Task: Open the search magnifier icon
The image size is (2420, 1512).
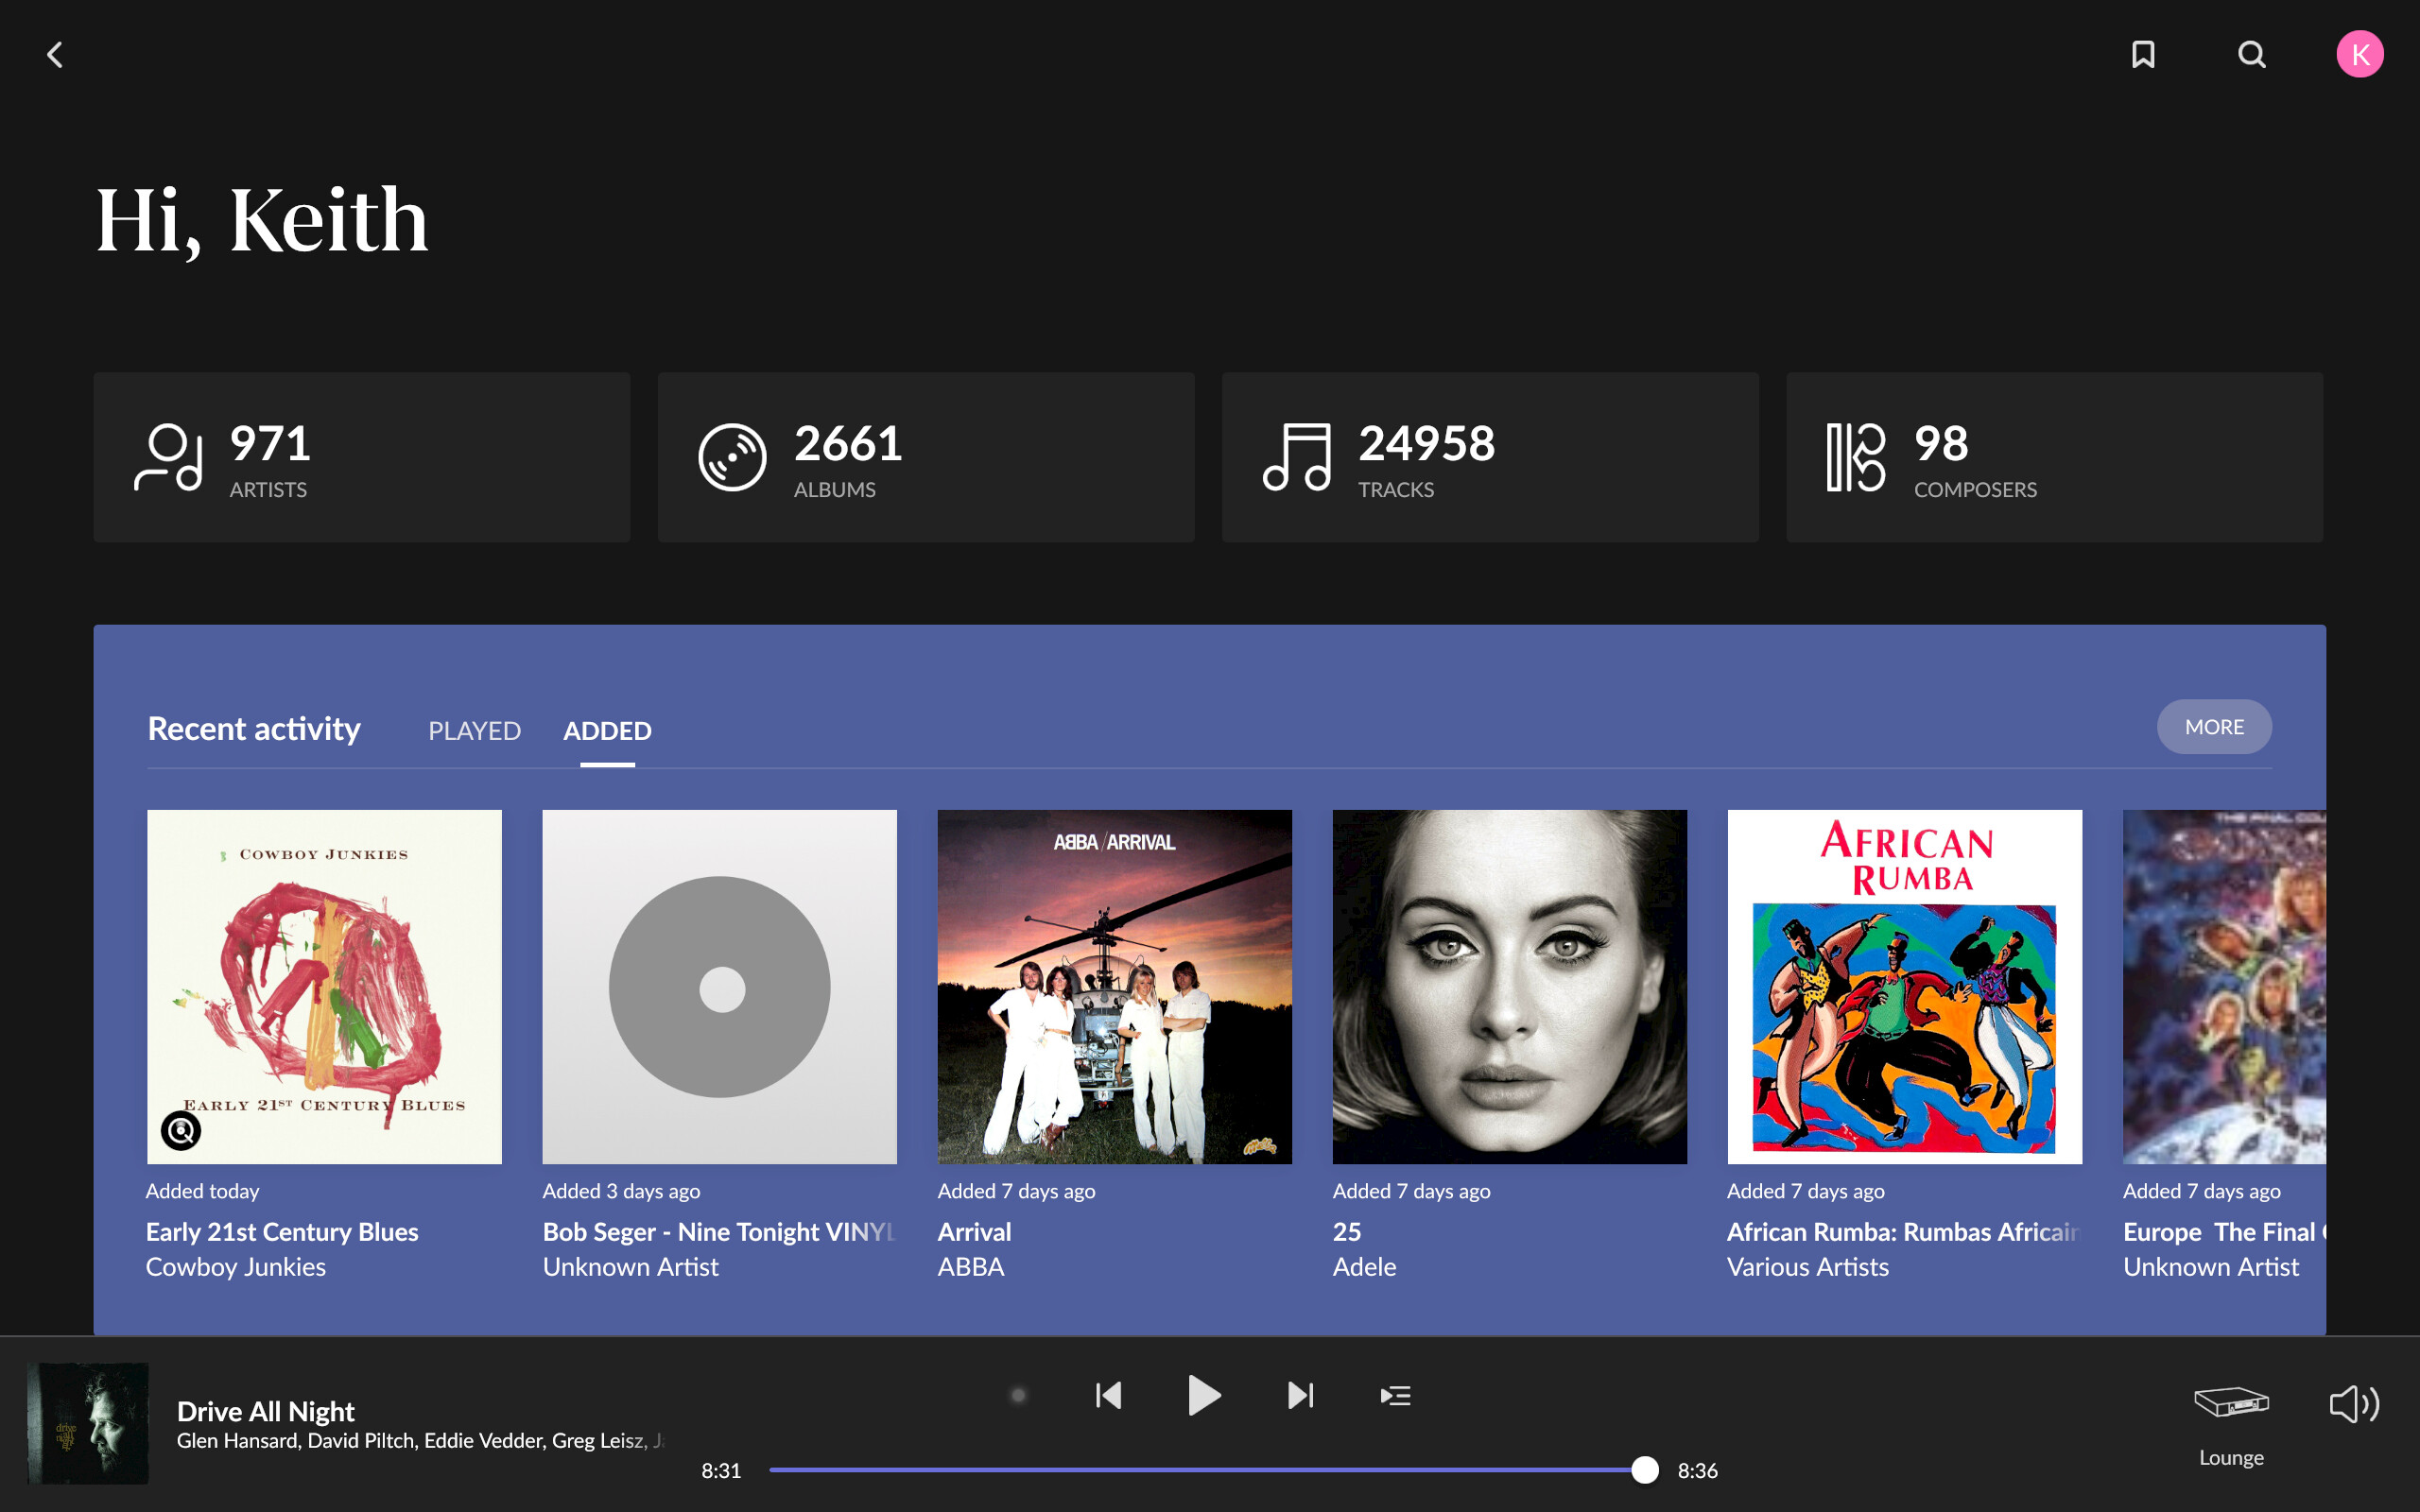Action: click(2251, 54)
